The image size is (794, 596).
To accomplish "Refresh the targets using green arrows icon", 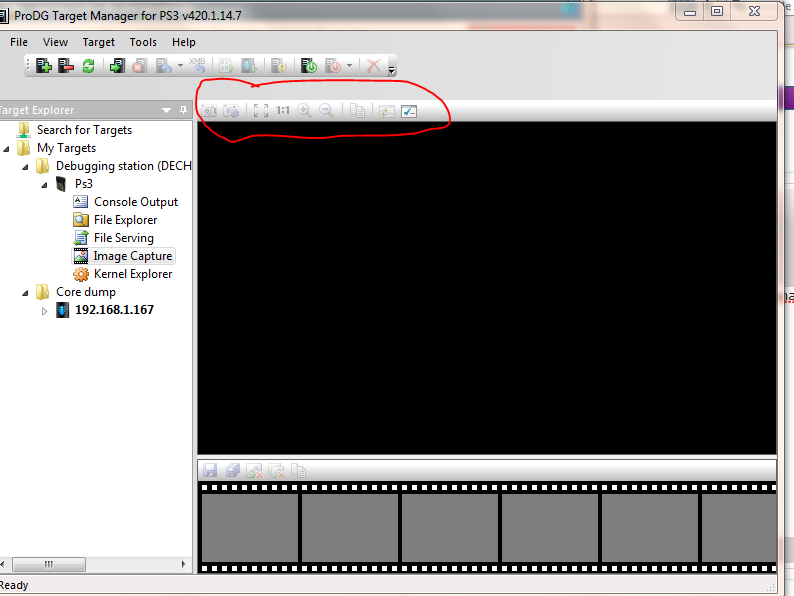I will click(89, 66).
